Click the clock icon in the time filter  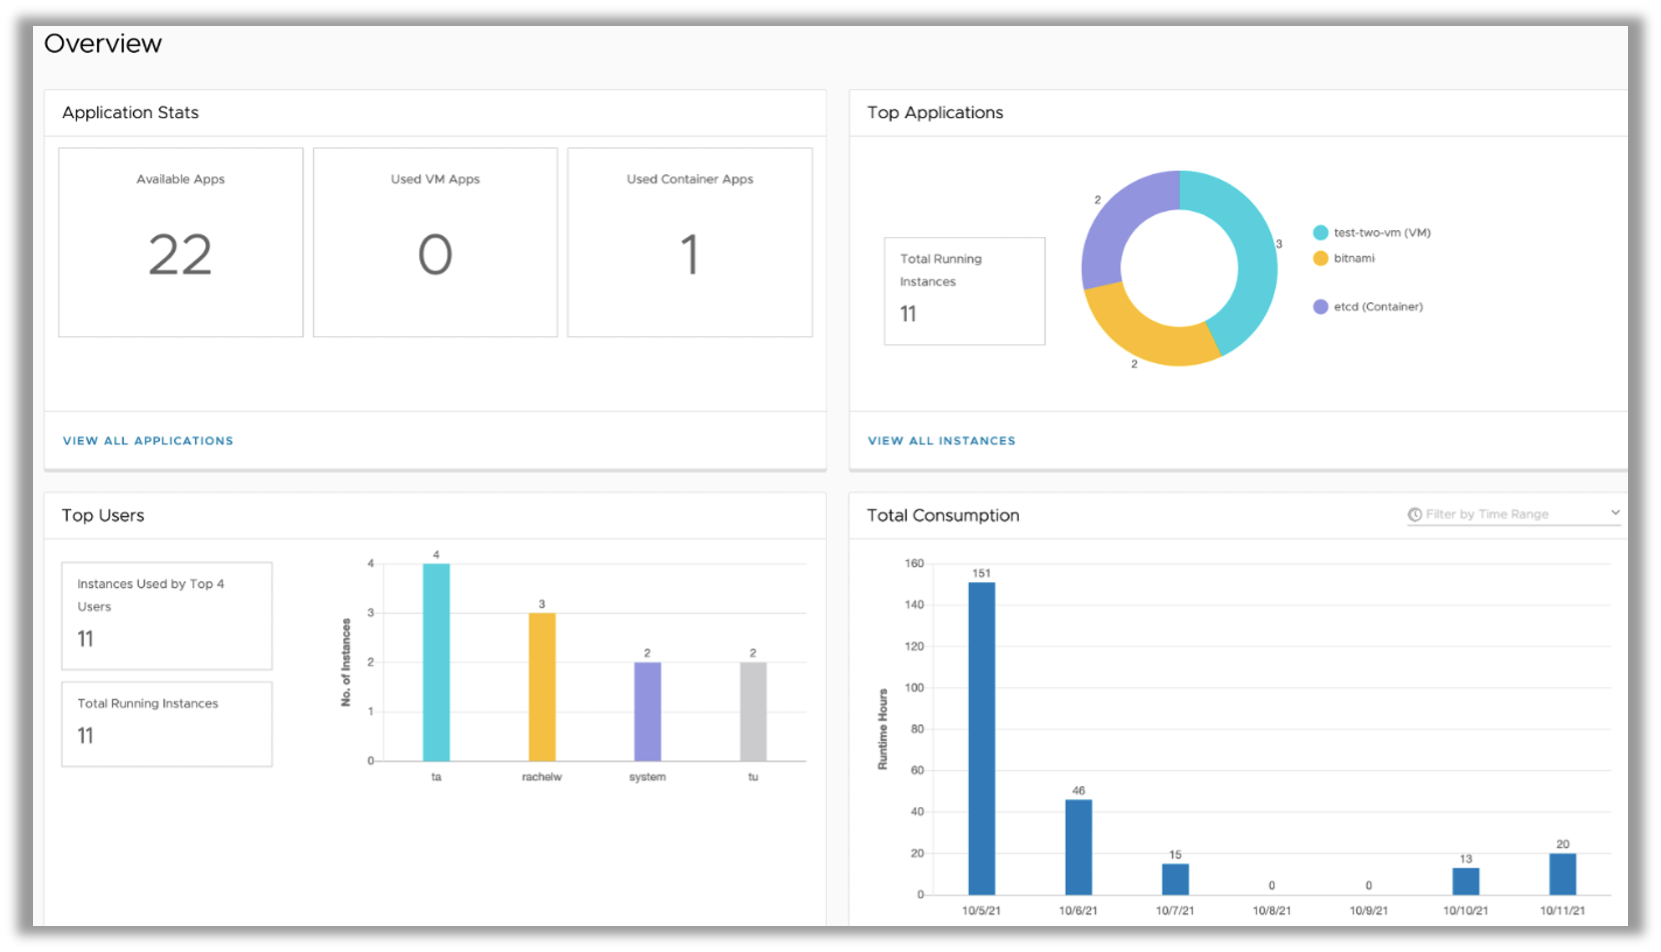(1415, 514)
